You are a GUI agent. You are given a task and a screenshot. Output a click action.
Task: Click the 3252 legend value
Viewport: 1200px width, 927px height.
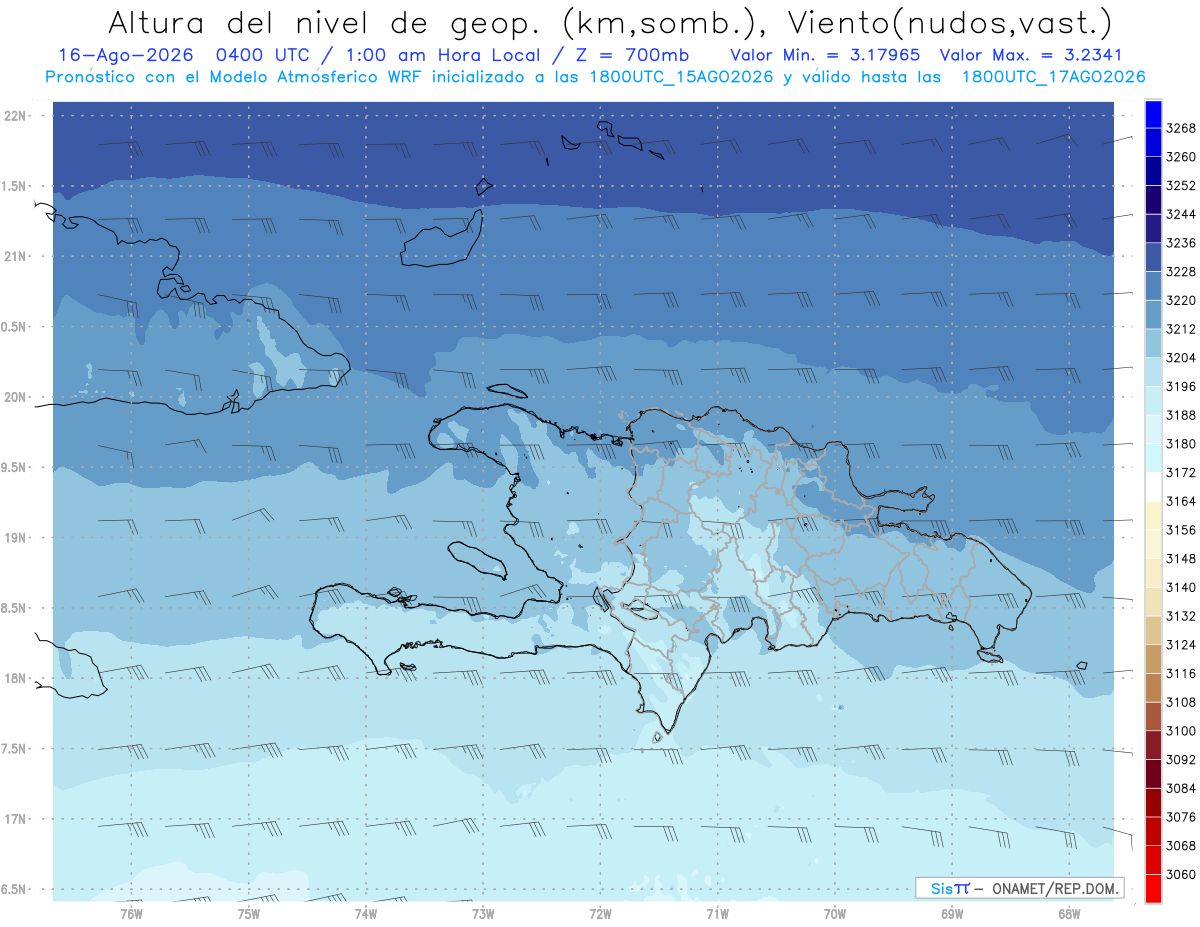pyautogui.click(x=1180, y=186)
